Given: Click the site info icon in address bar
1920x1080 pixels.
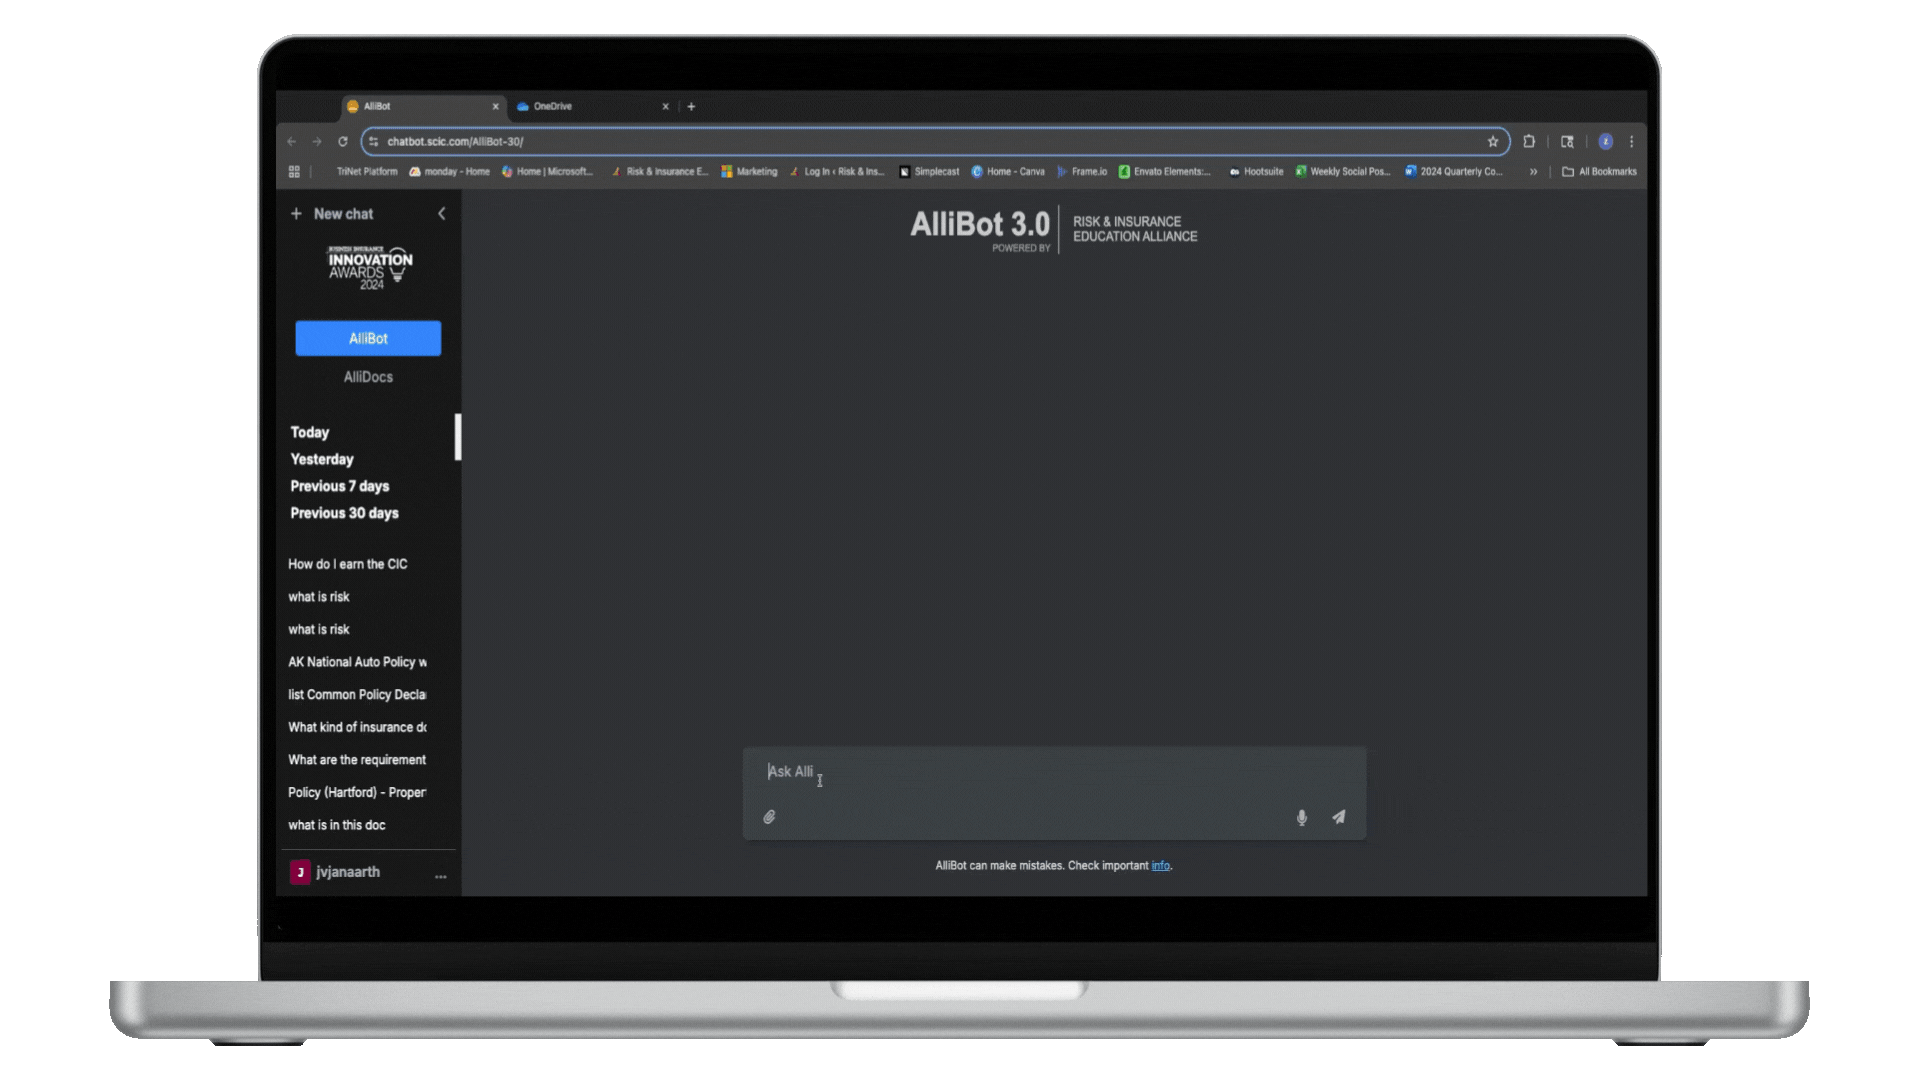Looking at the screenshot, I should [374, 142].
